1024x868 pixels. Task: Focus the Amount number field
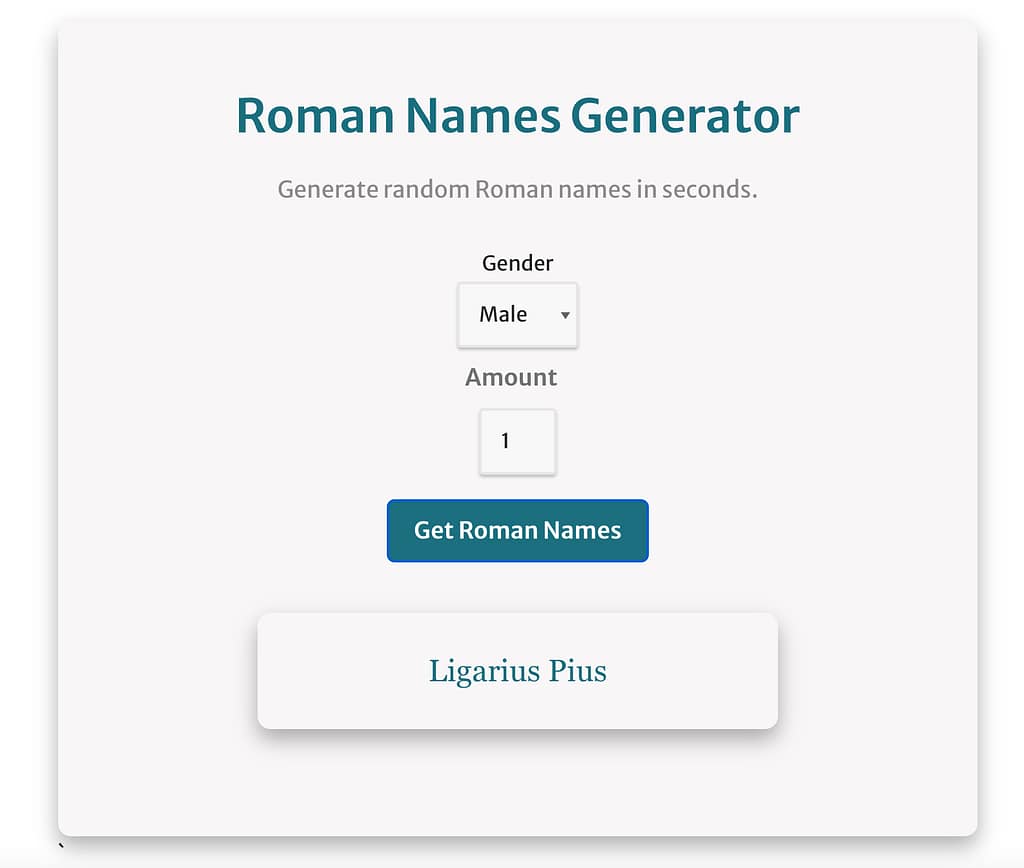[x=517, y=441]
